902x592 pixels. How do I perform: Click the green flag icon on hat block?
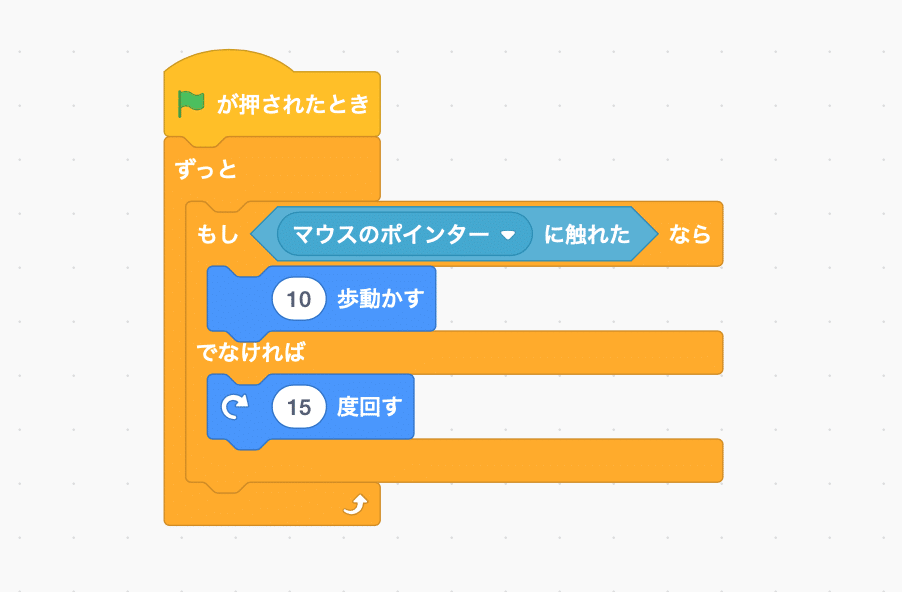point(191,104)
